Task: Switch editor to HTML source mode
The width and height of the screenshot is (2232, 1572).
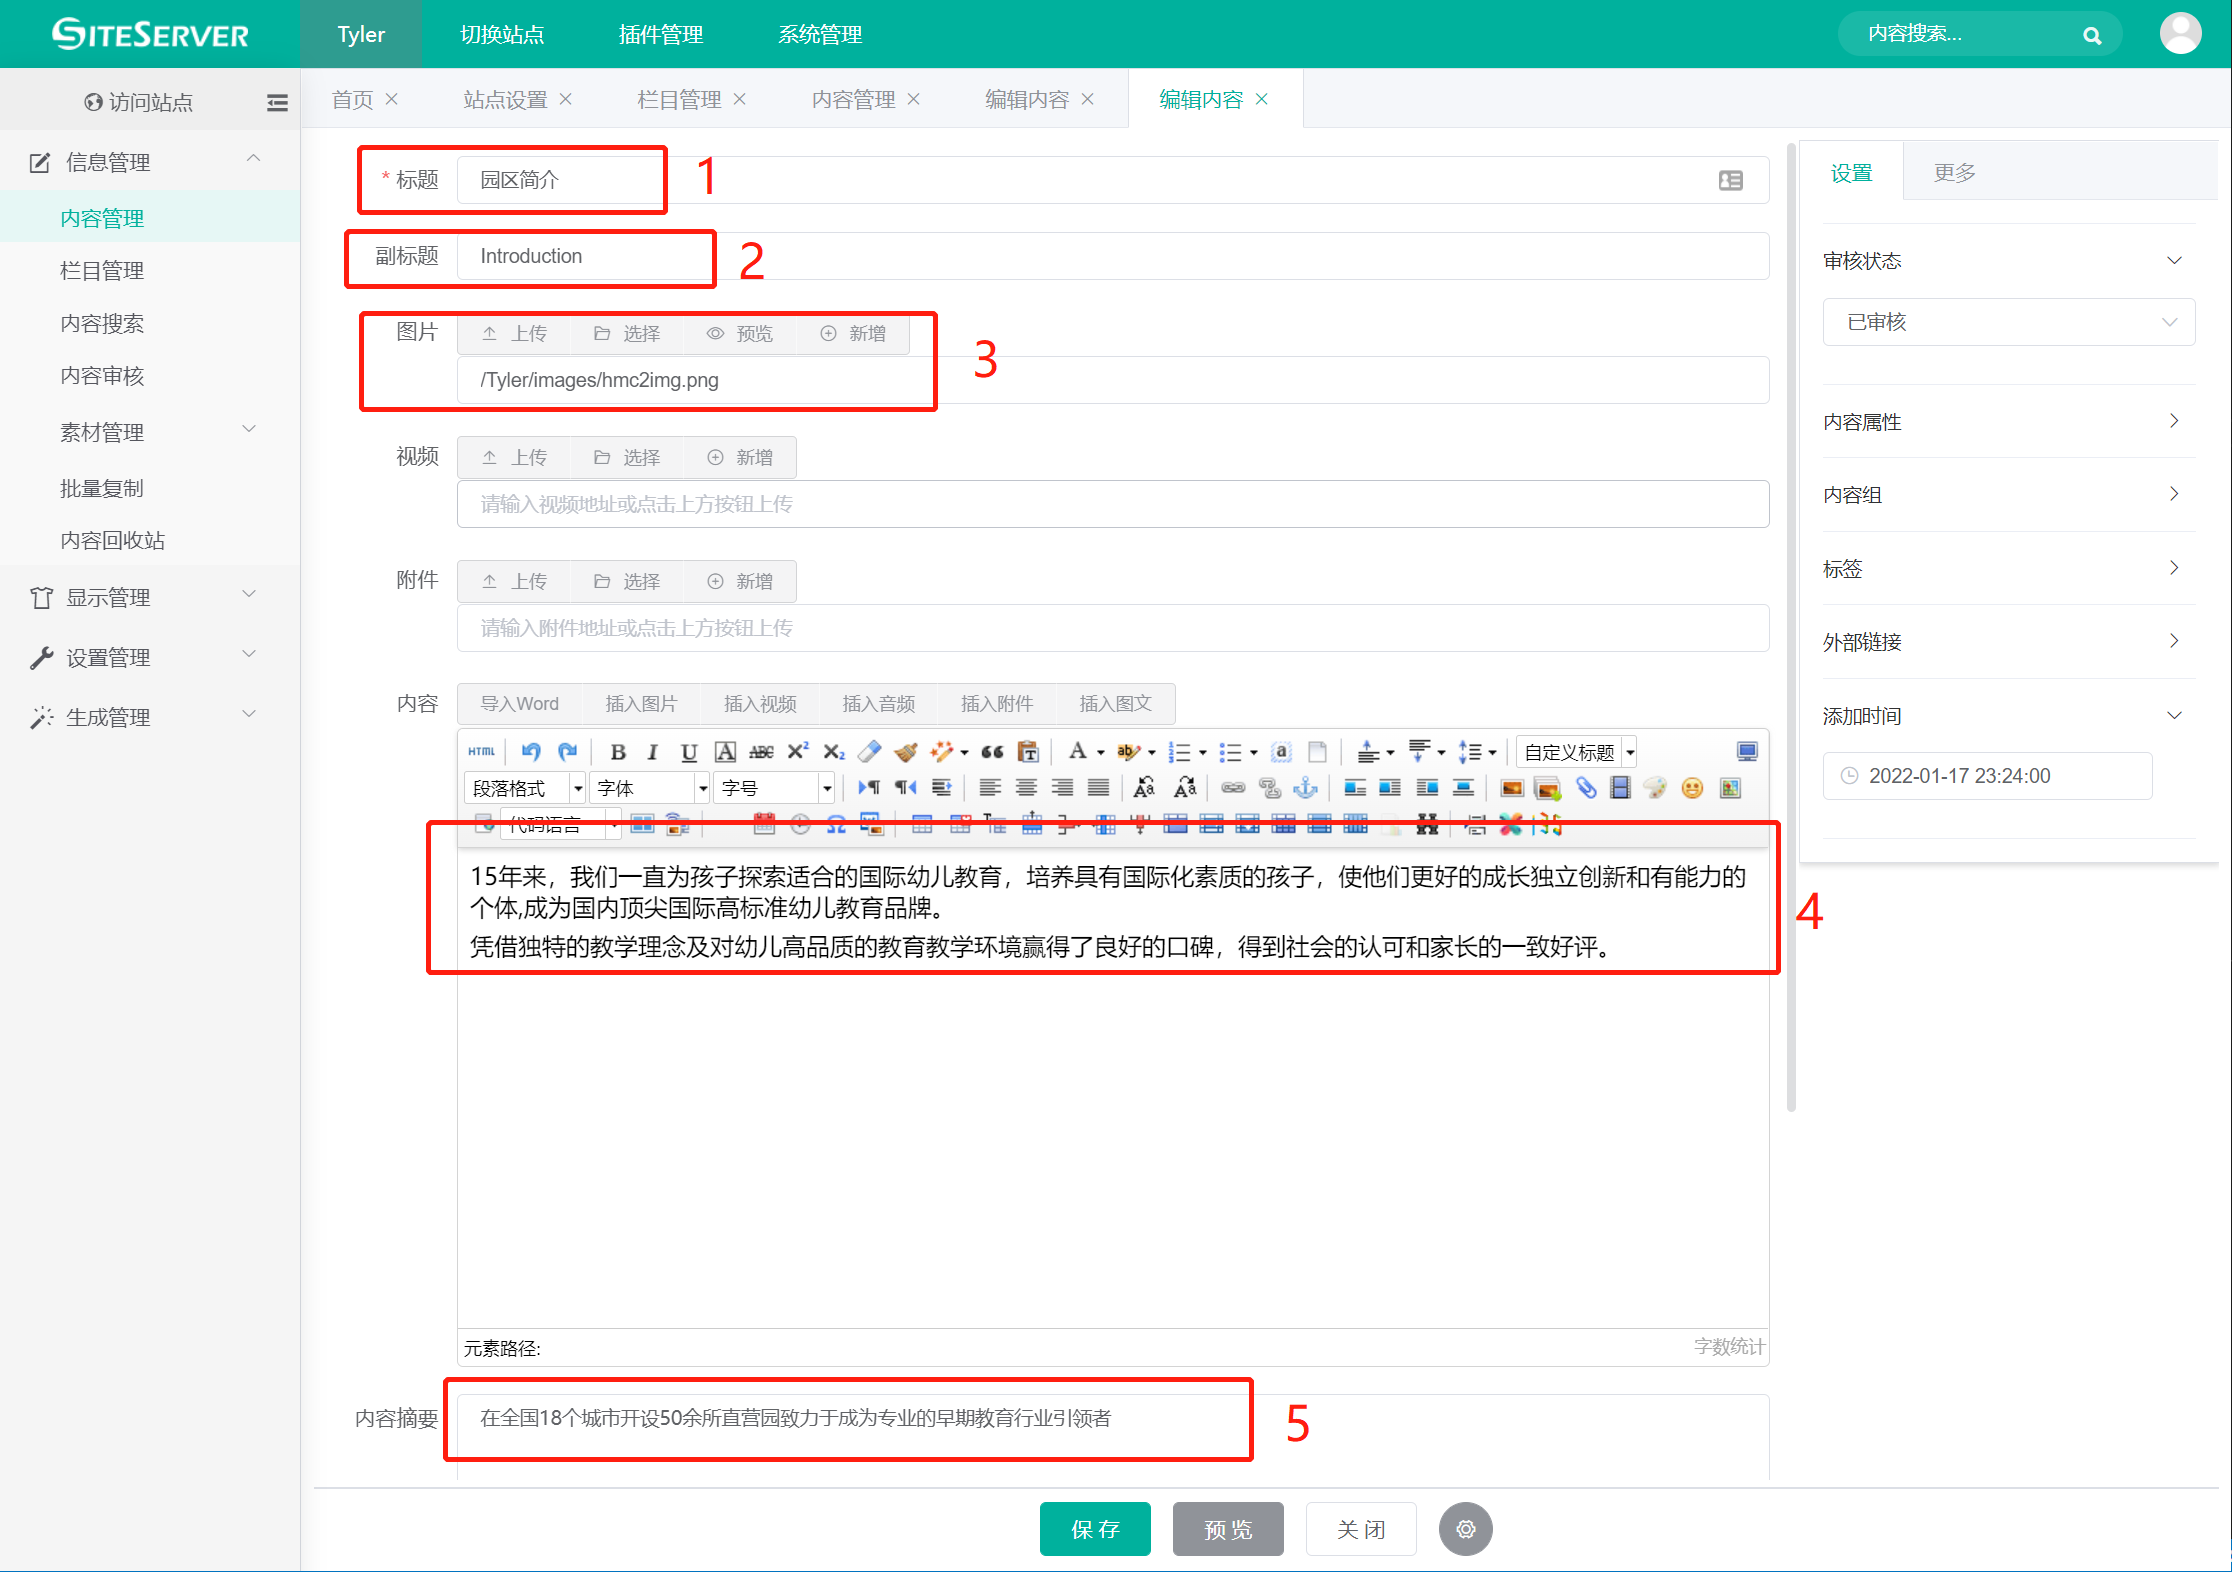Action: 481,752
